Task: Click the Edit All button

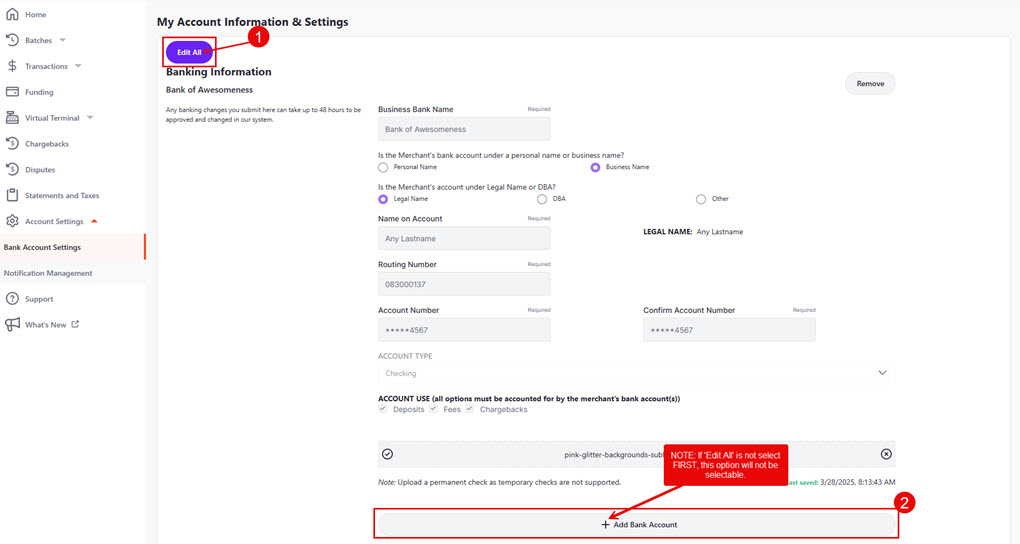Action: [x=189, y=52]
